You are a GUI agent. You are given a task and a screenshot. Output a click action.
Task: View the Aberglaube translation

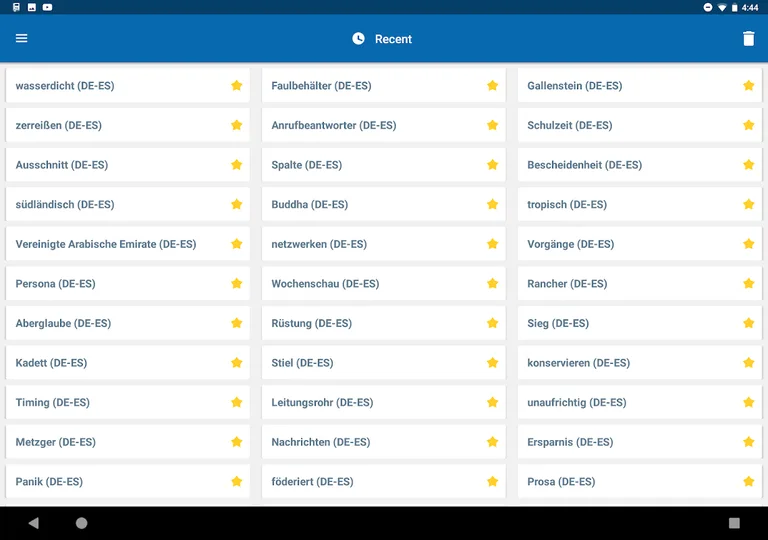tap(63, 324)
